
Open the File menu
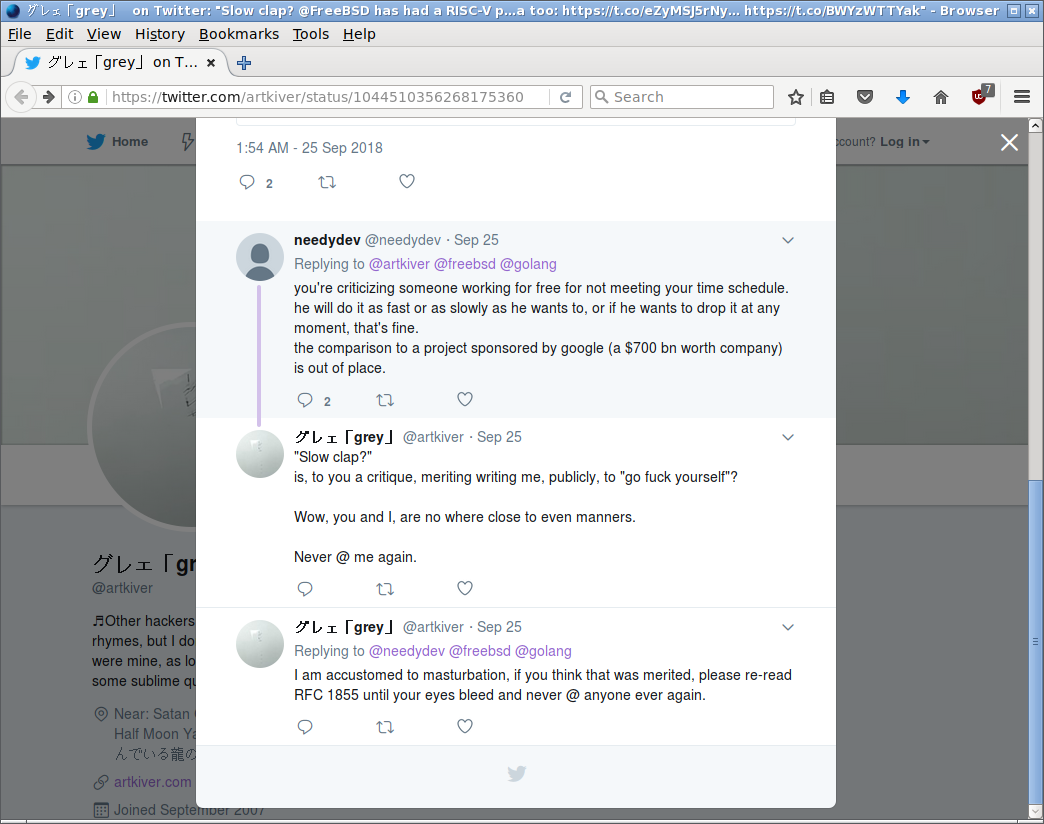[19, 34]
